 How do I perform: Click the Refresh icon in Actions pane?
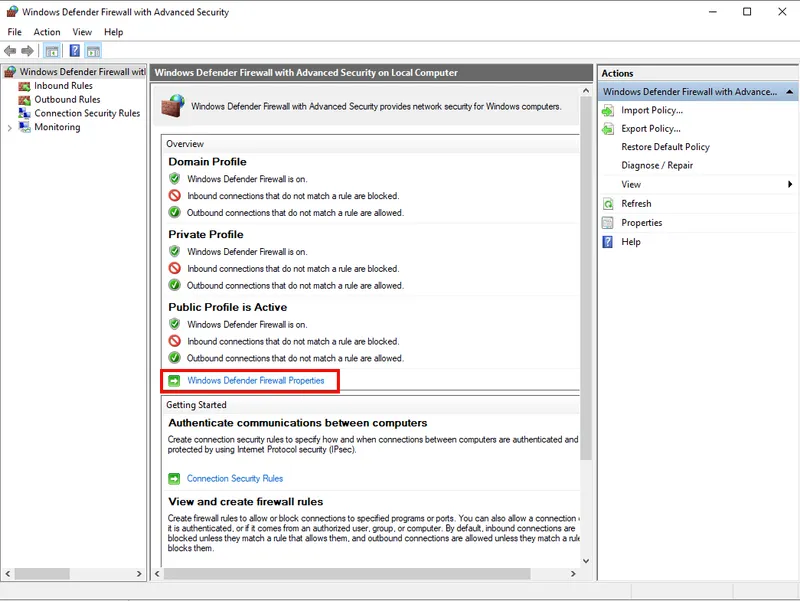click(x=608, y=204)
